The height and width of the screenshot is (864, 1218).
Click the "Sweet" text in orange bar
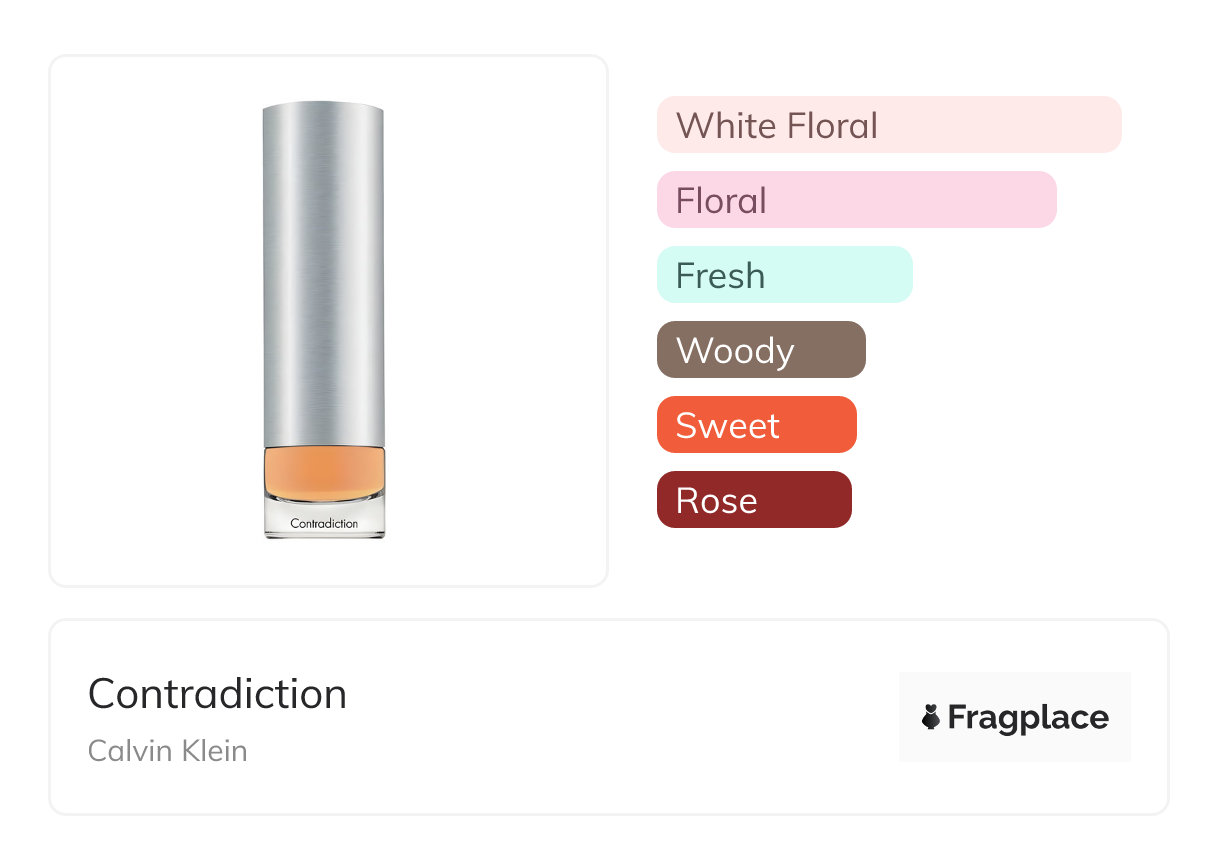pos(727,426)
